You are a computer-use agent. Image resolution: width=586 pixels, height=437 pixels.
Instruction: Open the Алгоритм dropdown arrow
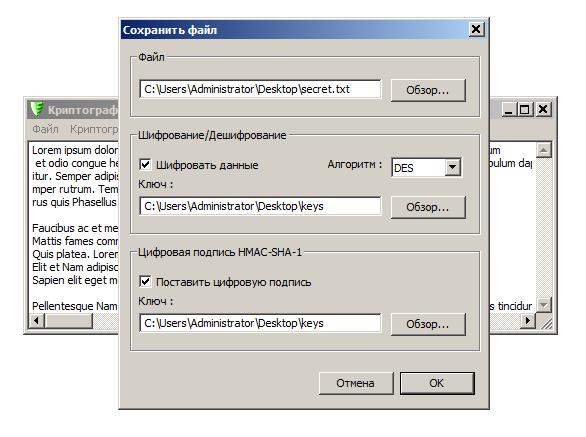[x=453, y=167]
